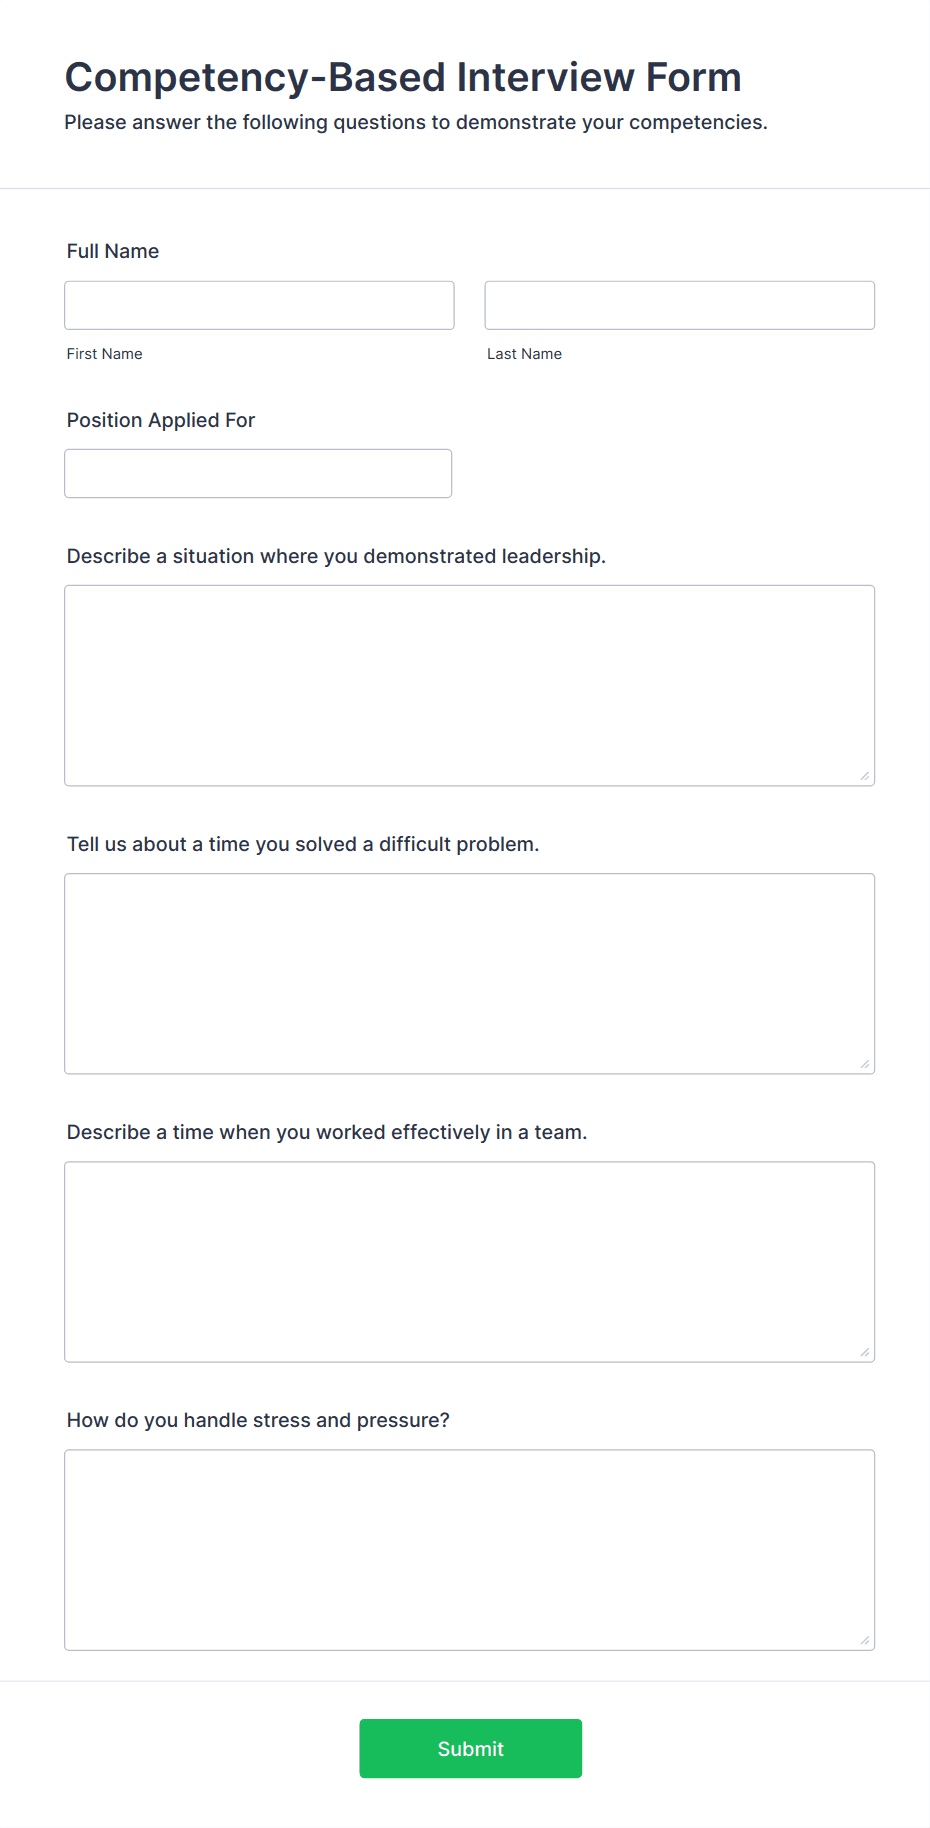This screenshot has height=1828, width=930.
Task: Click the Position Applied For text box
Action: (x=257, y=473)
